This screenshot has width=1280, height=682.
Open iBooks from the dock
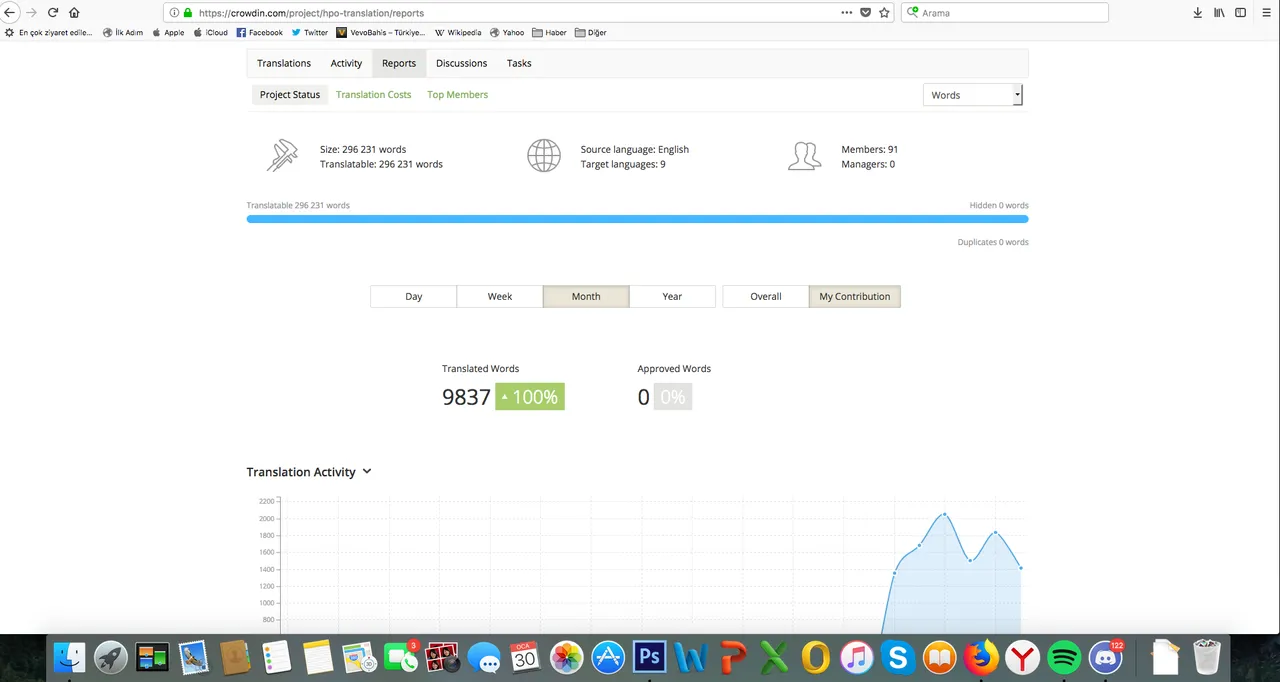point(939,657)
